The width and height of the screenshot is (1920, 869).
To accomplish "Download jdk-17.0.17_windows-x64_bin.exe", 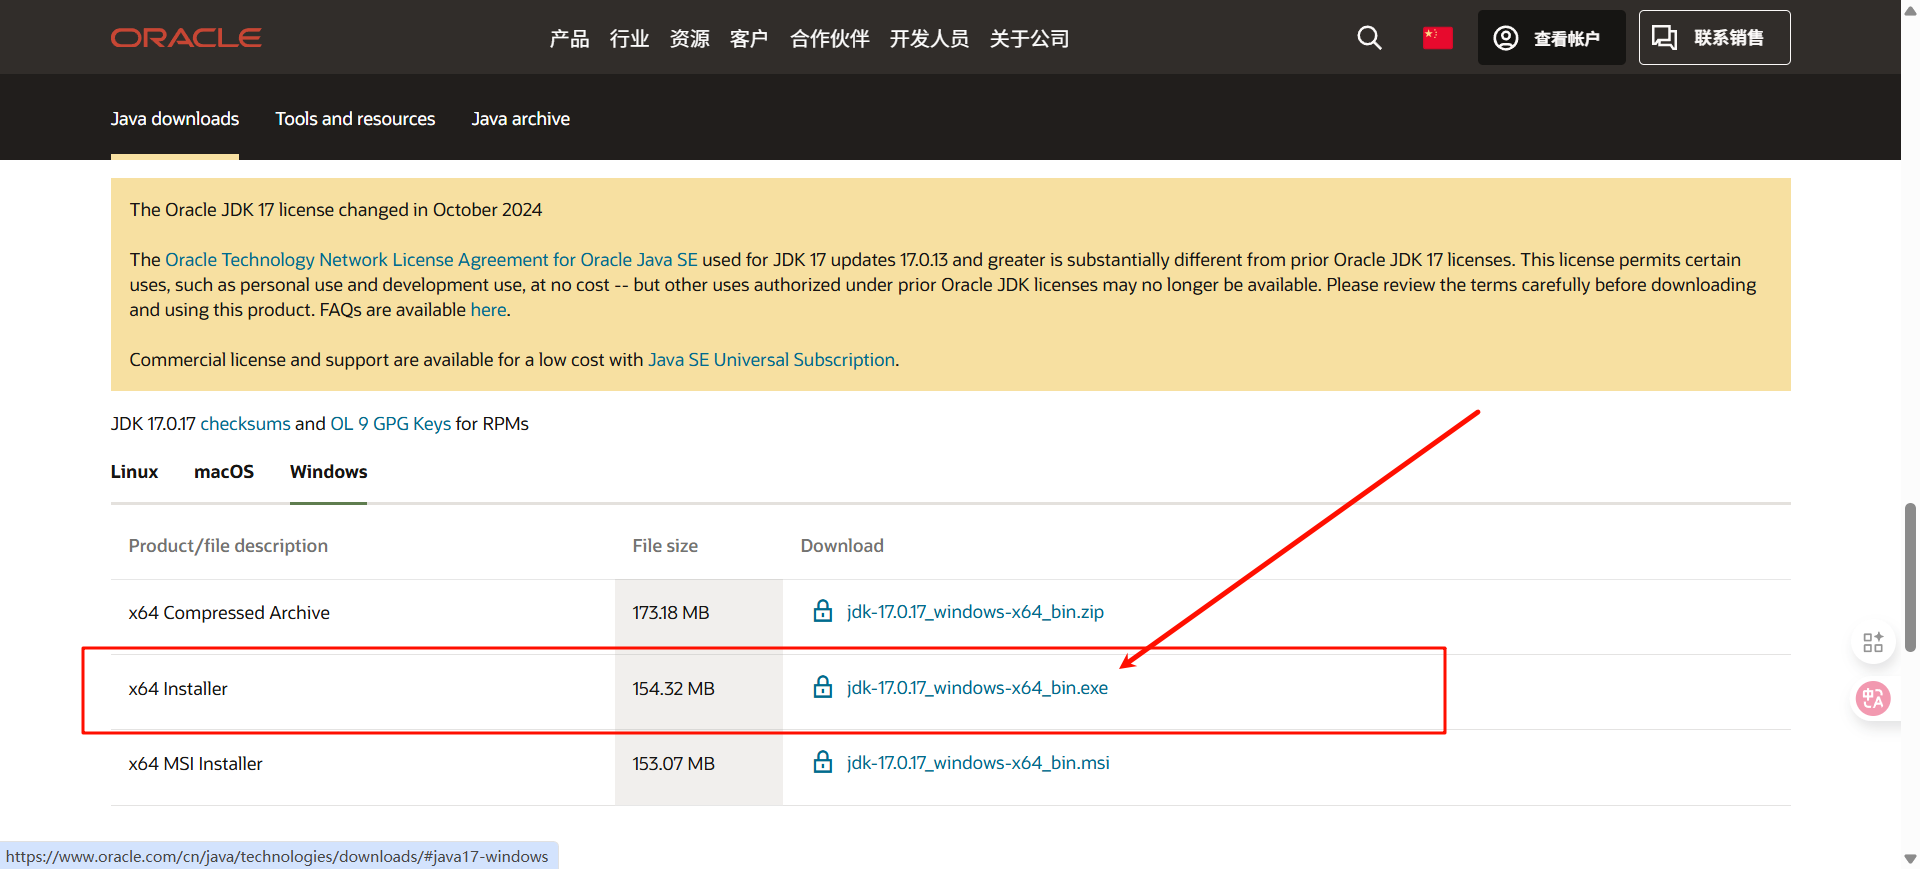I will [x=977, y=688].
